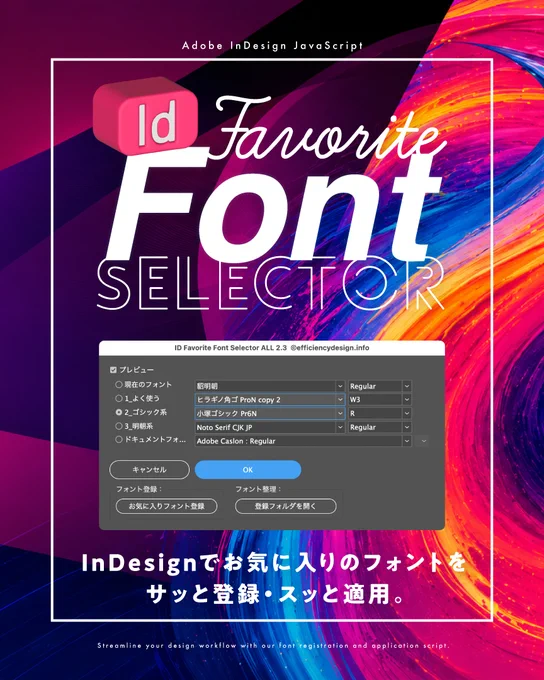The height and width of the screenshot is (680, 544).
Task: Open the 小塚ゴシック Pr6N font dropdown
Action: click(x=270, y=413)
